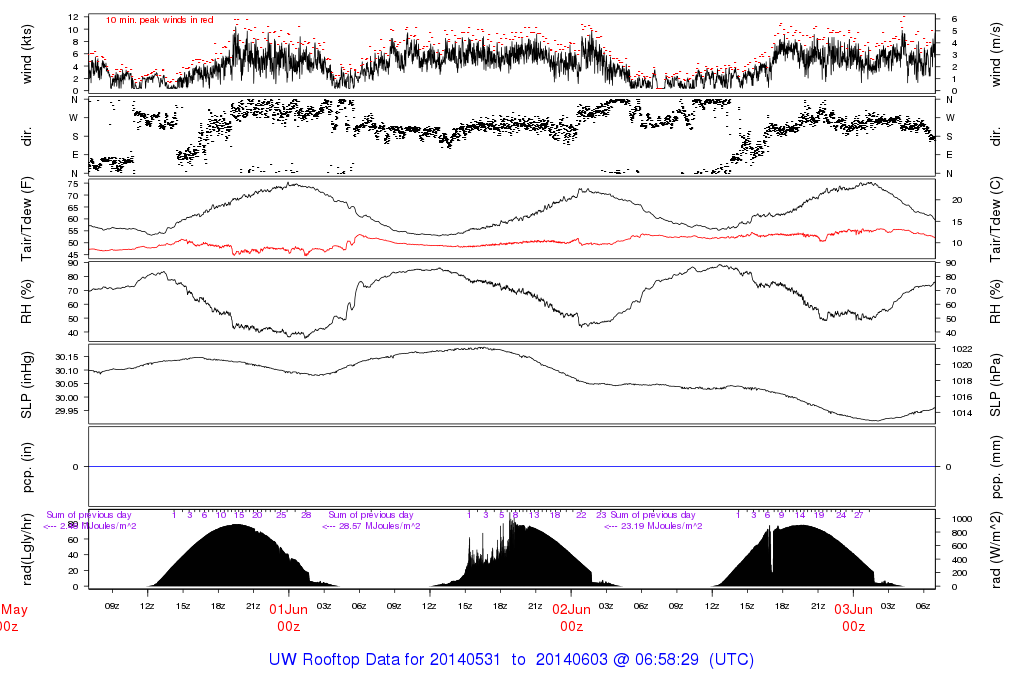Image resolution: width=1024 pixels, height=700 pixels.
Task: Click the "03Jun 00z" date label
Action: pos(854,618)
